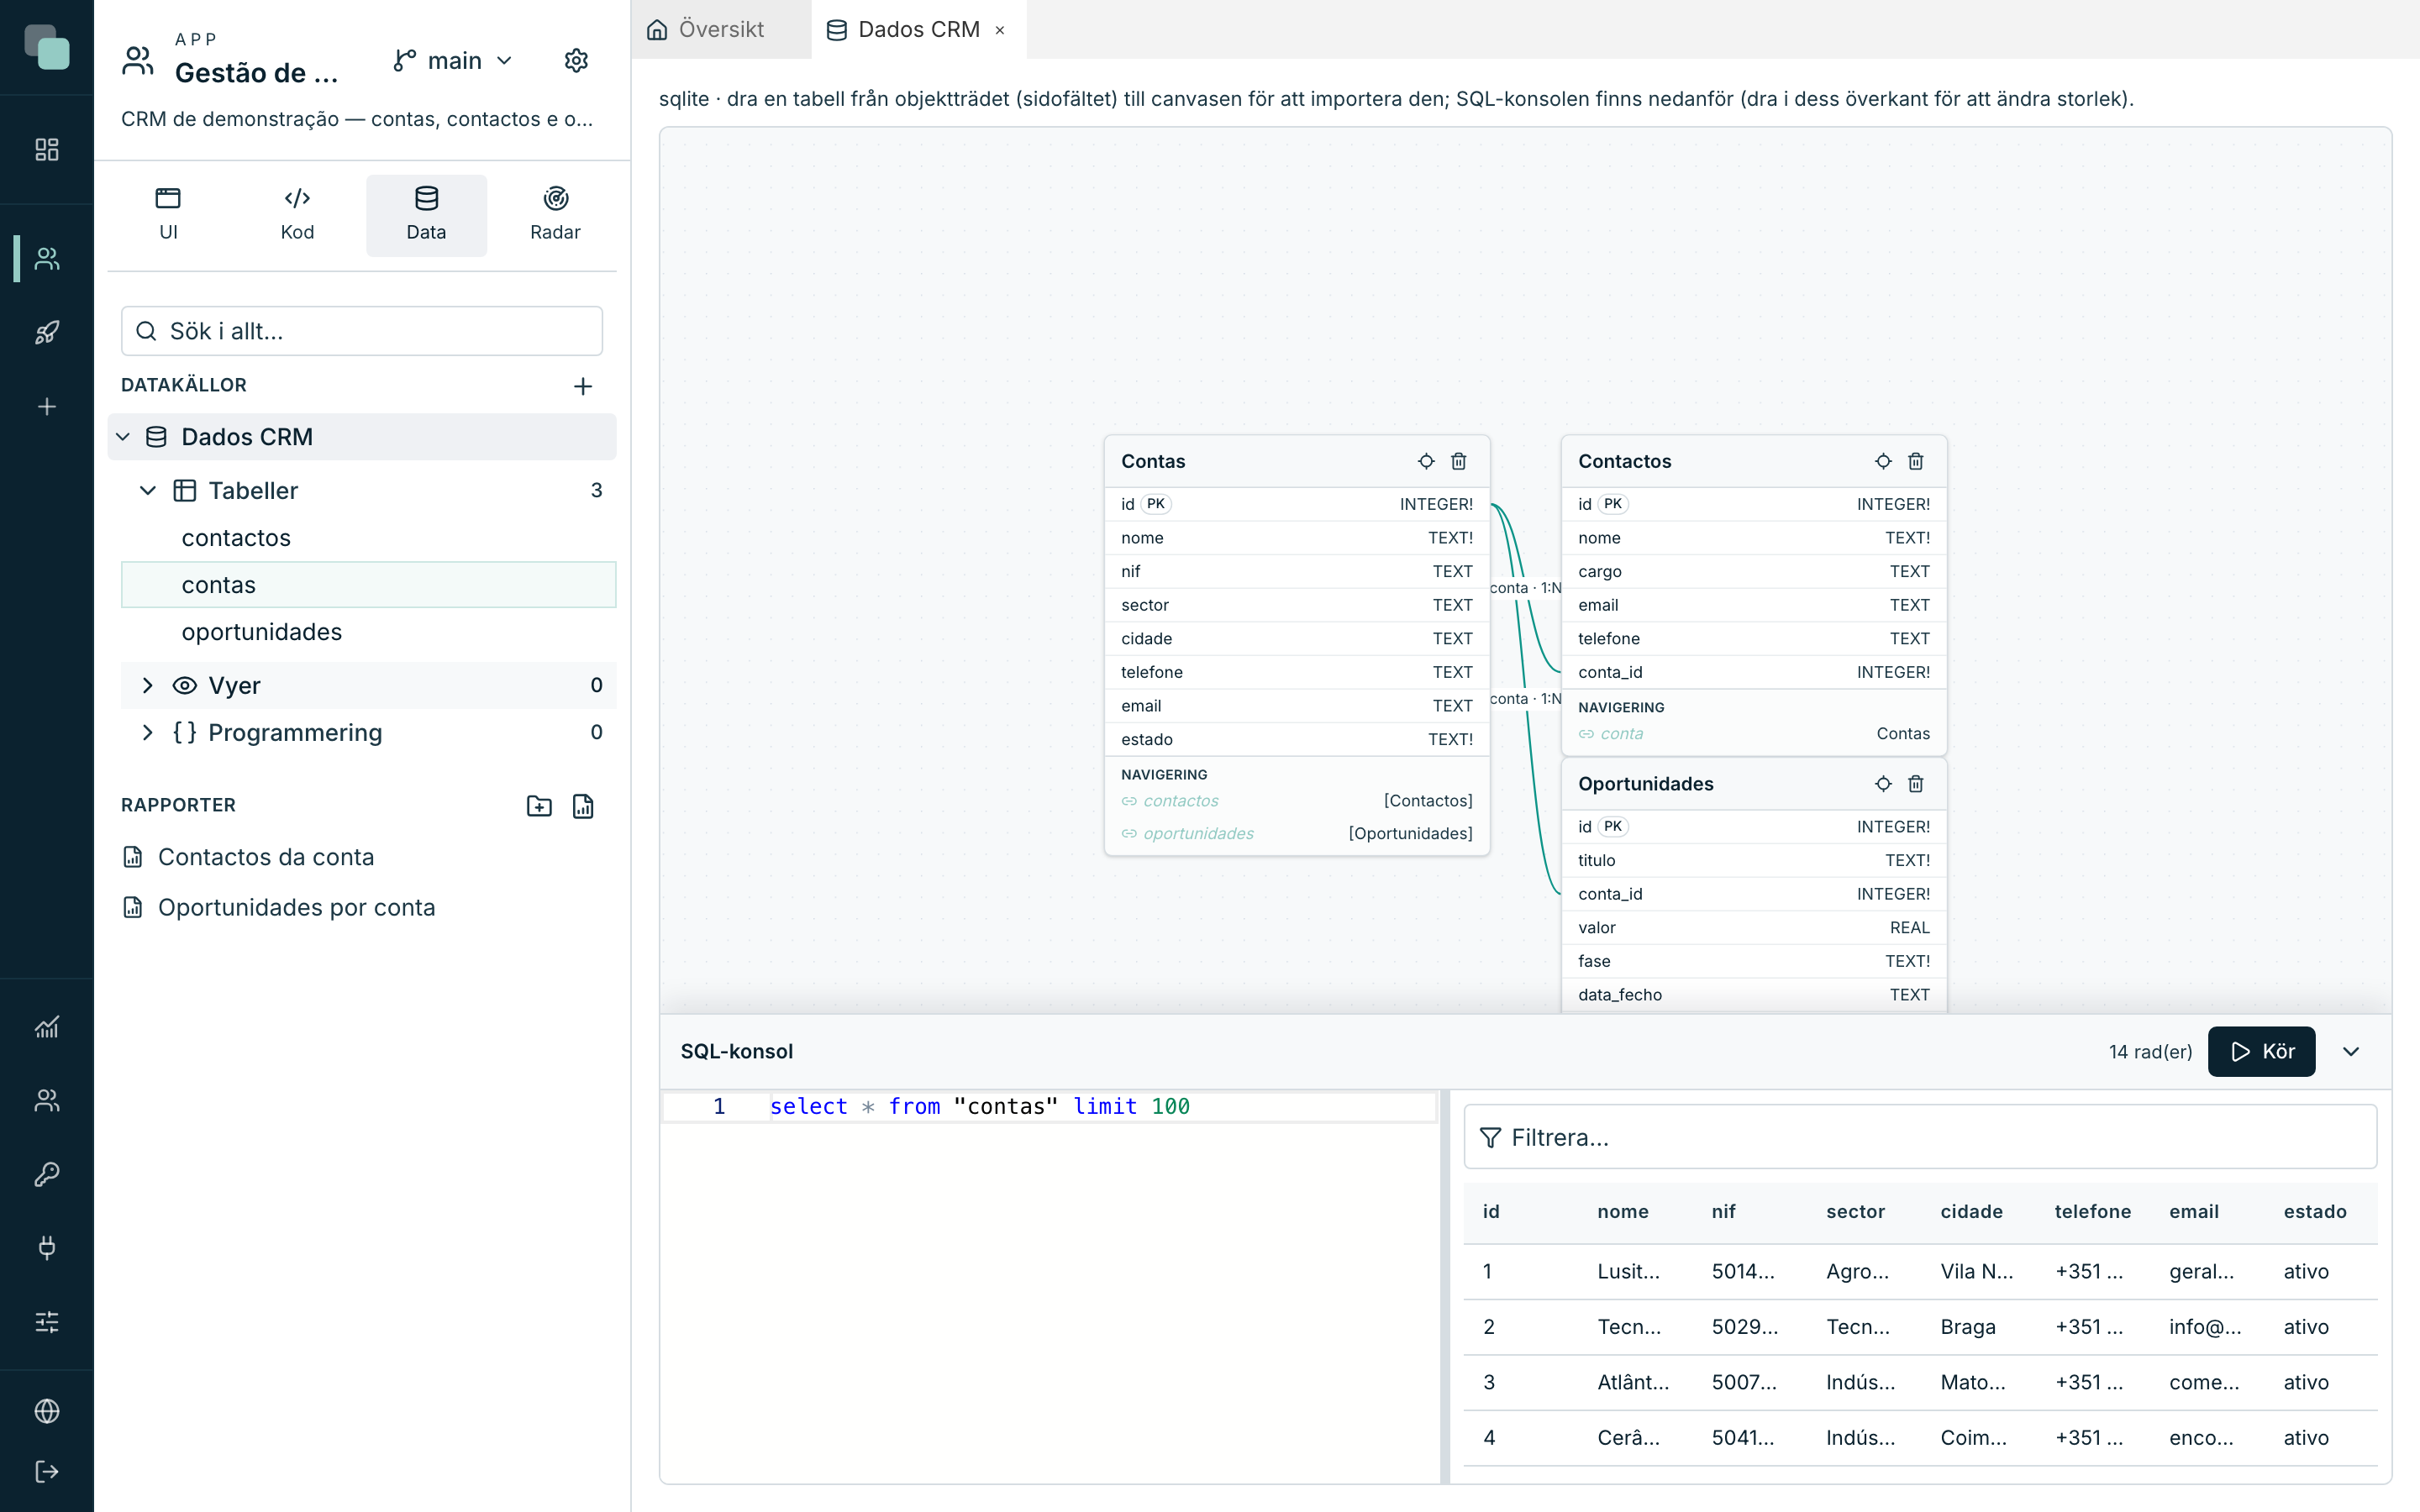The image size is (2420, 1512).
Task: Collapse the Tabeller tree node
Action: point(148,490)
